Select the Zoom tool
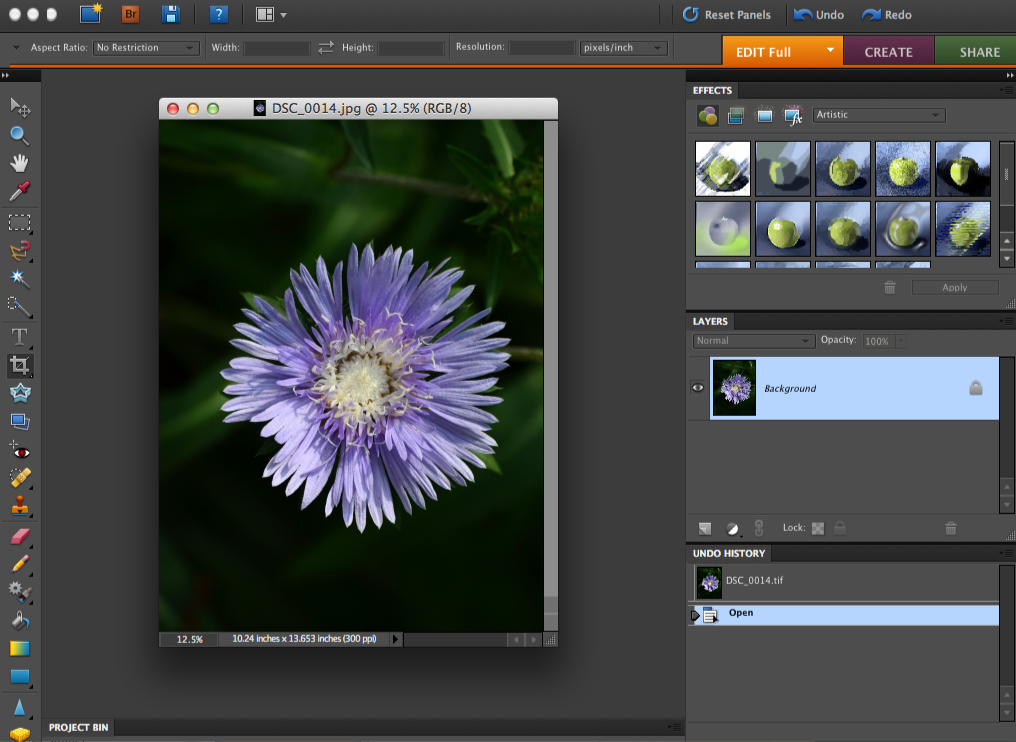The image size is (1016, 742). pyautogui.click(x=20, y=135)
